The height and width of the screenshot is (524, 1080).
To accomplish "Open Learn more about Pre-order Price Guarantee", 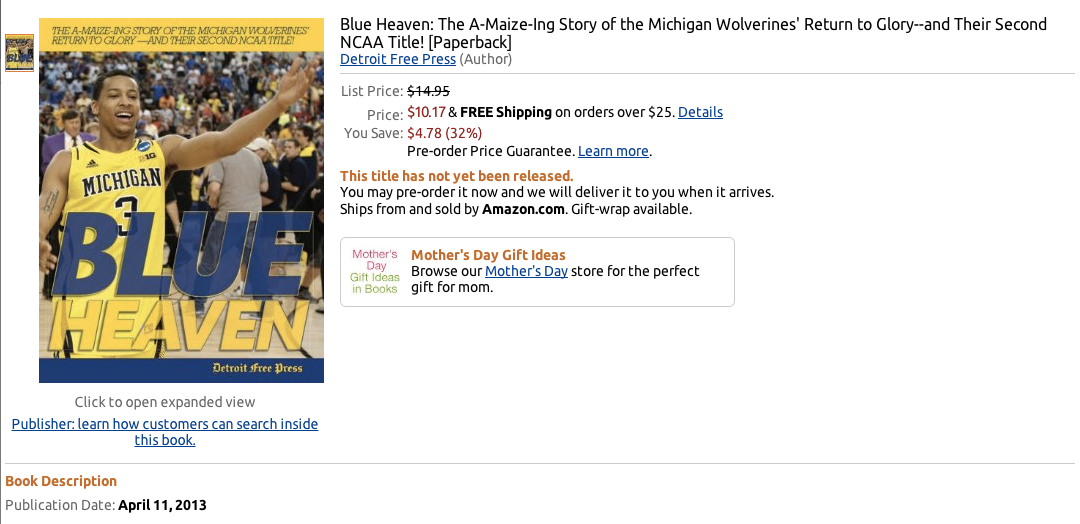I will point(613,151).
